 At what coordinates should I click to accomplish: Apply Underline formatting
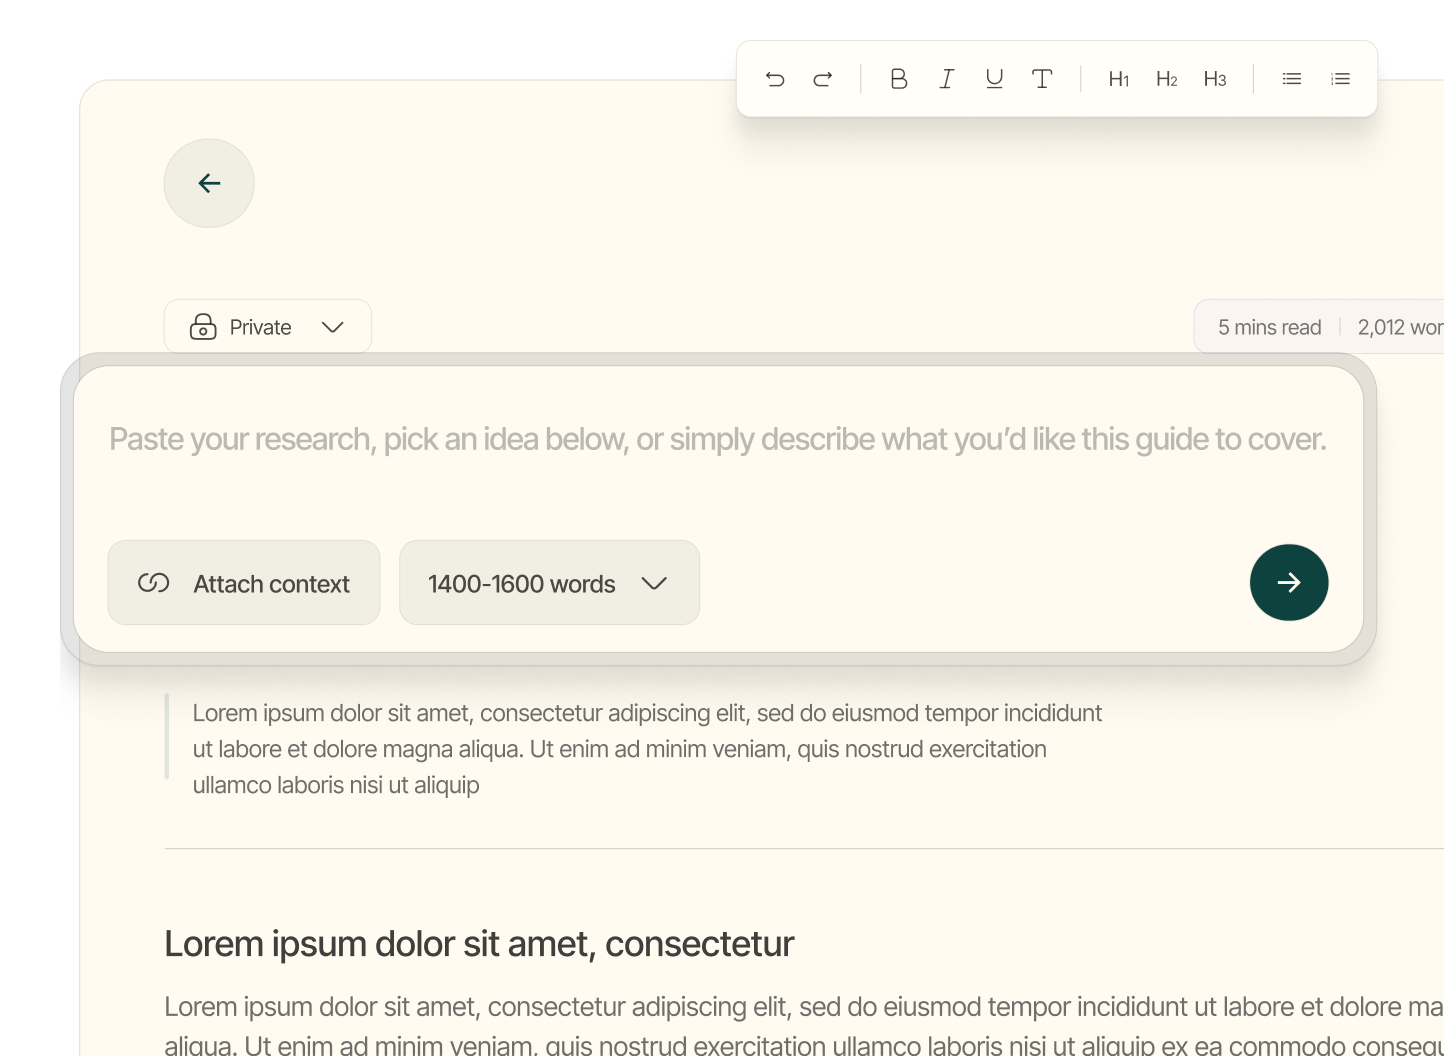(x=994, y=78)
